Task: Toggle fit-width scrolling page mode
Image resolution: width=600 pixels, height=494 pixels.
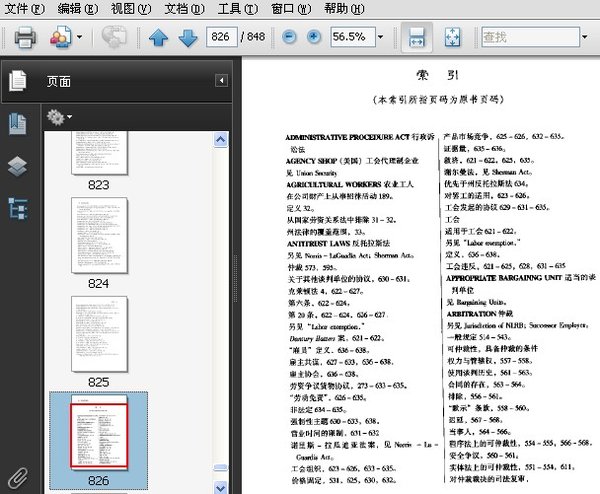Action: pyautogui.click(x=418, y=37)
